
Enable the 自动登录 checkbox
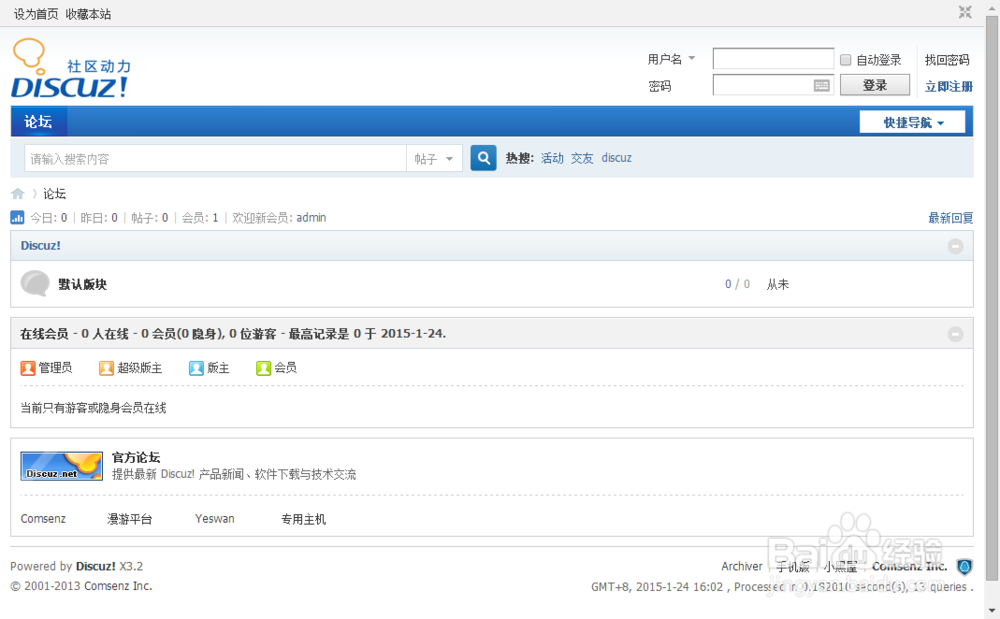[x=846, y=60]
